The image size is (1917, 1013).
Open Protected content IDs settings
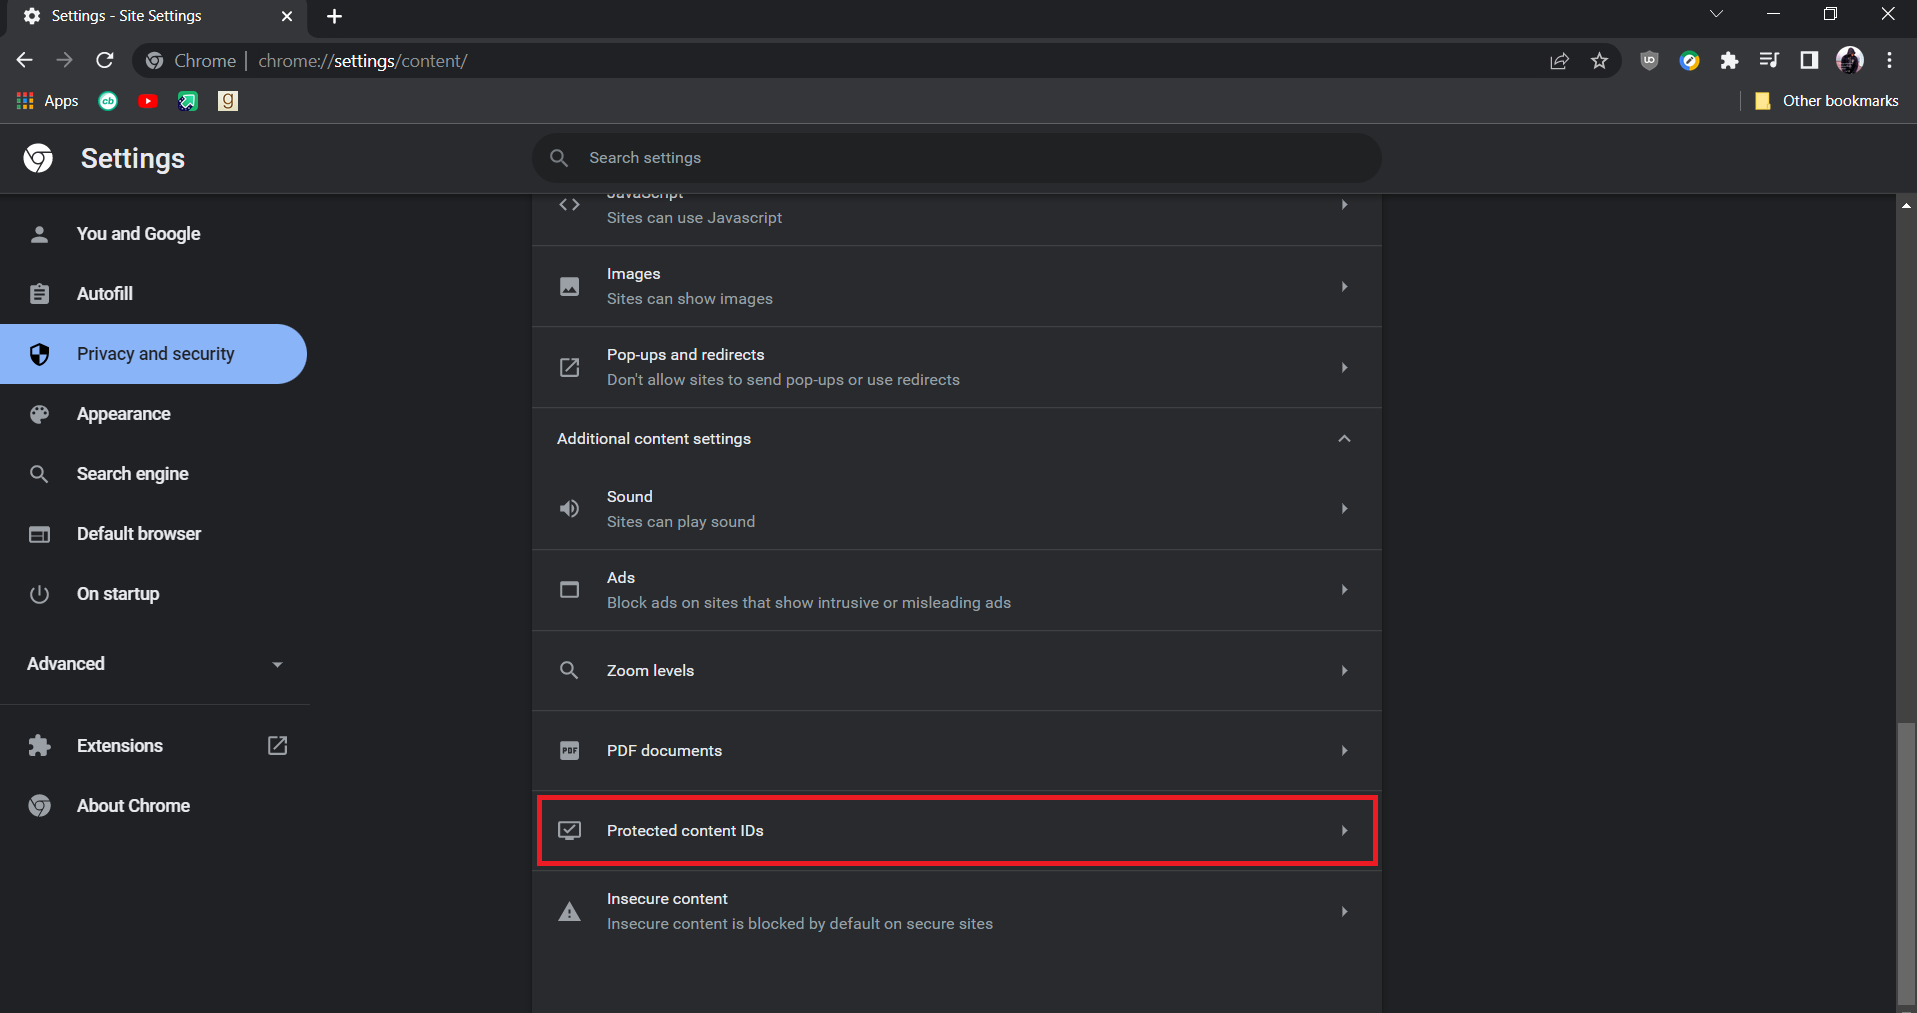pyautogui.click(x=957, y=831)
